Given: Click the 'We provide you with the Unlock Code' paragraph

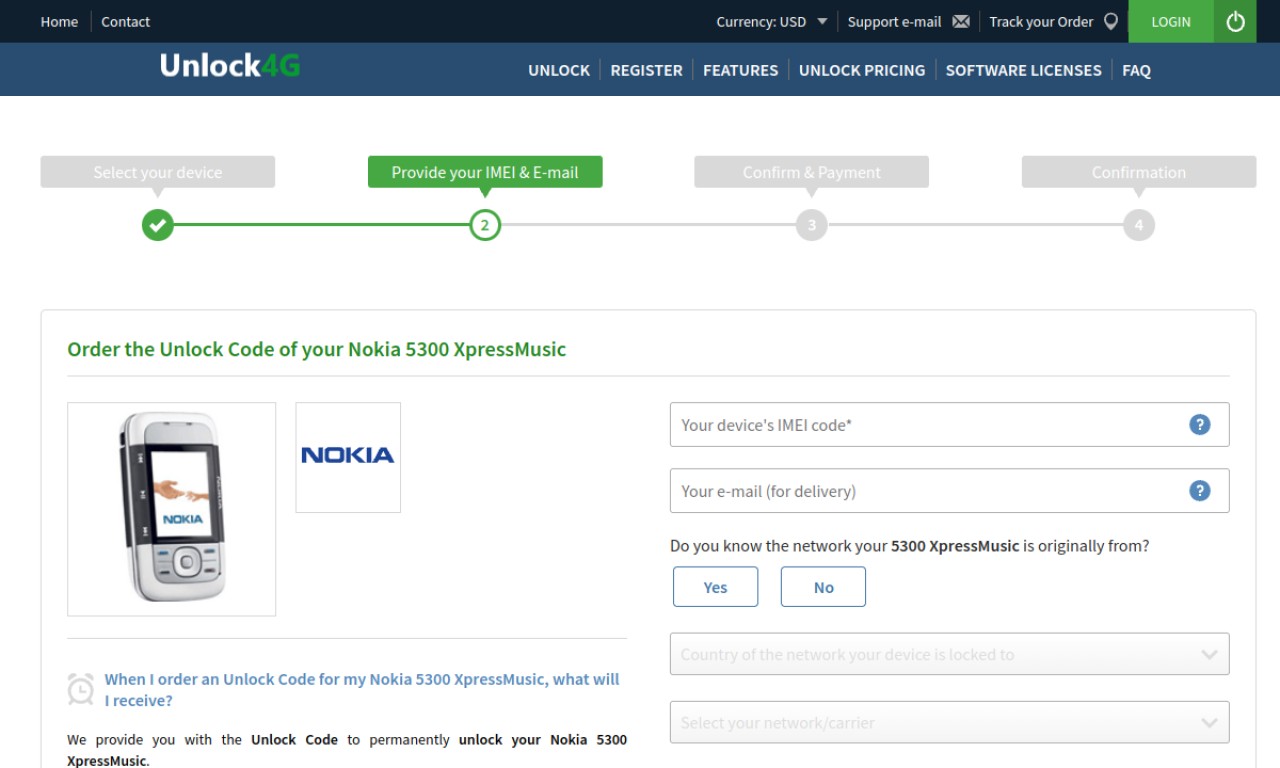Looking at the screenshot, I should point(347,750).
